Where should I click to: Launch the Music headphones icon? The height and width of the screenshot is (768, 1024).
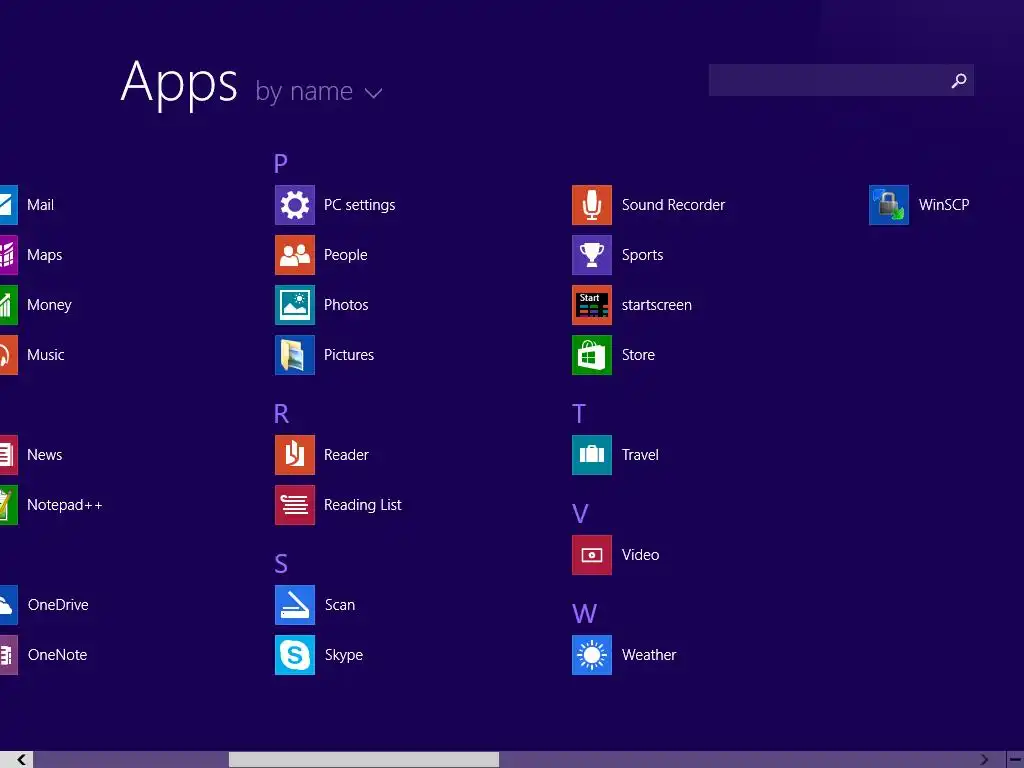8,355
